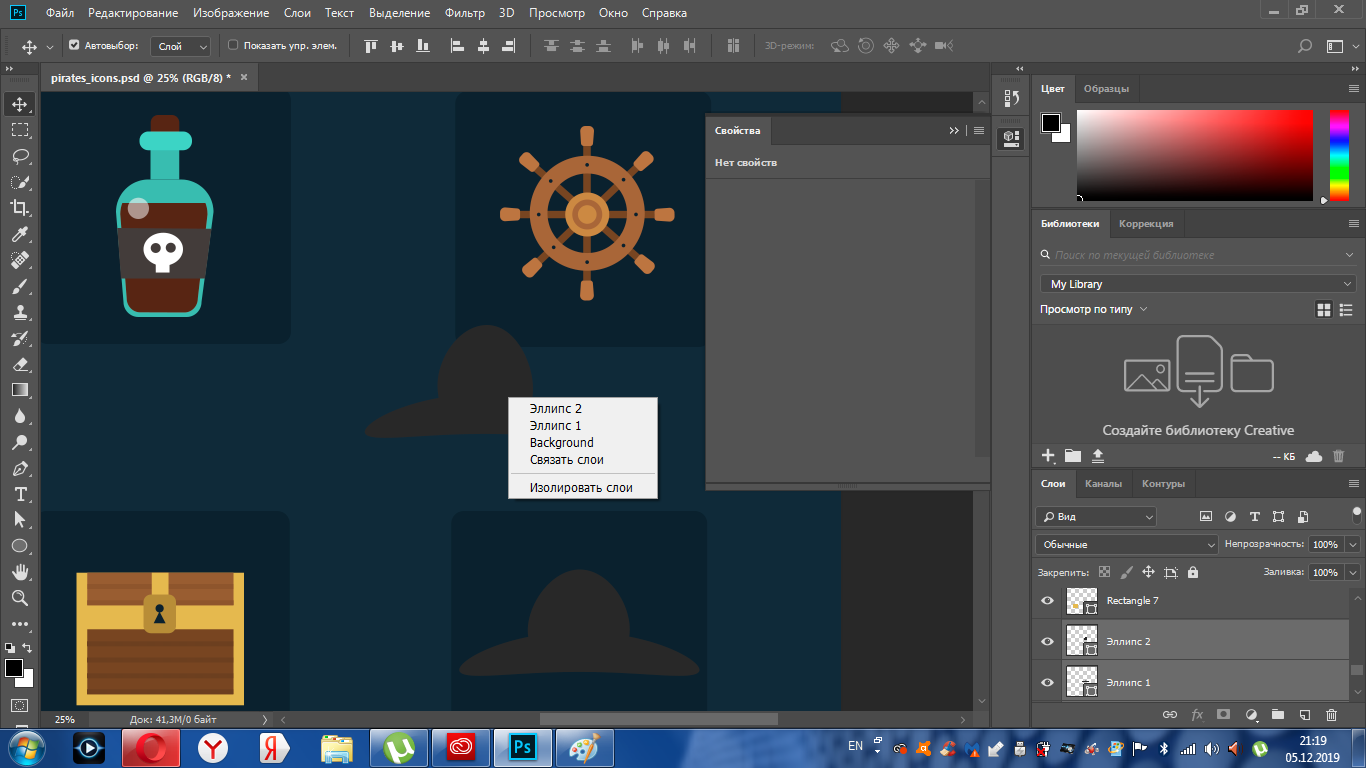Viewport: 1366px width, 768px height.
Task: Pick Эллипс 2 in context menu
Action: tap(556, 409)
